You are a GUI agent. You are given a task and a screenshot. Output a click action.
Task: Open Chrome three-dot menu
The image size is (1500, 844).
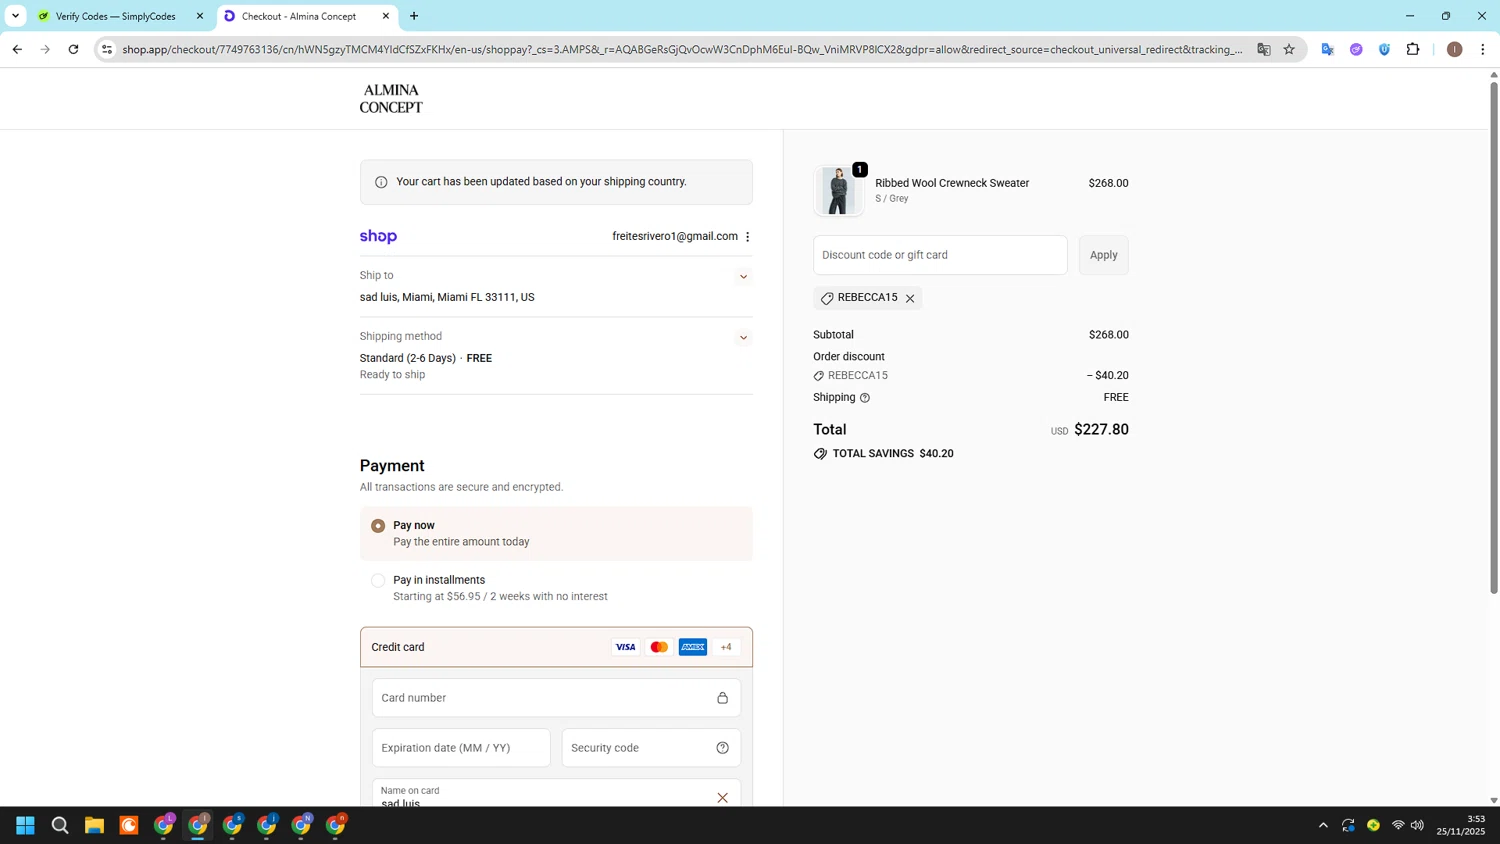click(x=1483, y=49)
